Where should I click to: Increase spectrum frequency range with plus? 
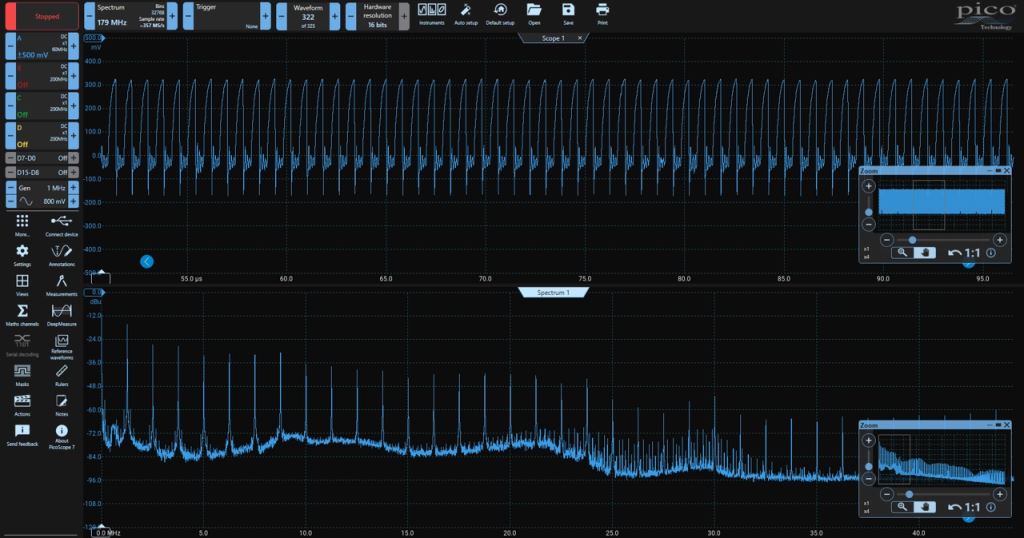click(172, 16)
